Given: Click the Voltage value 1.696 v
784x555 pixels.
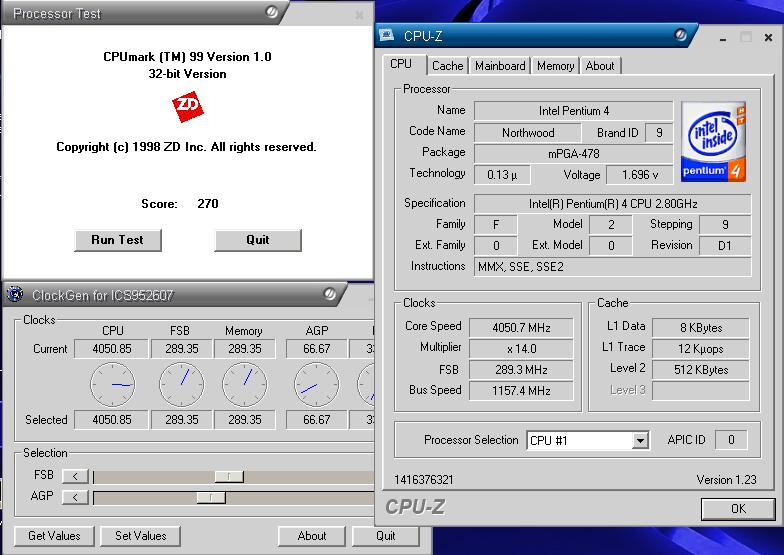Looking at the screenshot, I should click(x=640, y=174).
